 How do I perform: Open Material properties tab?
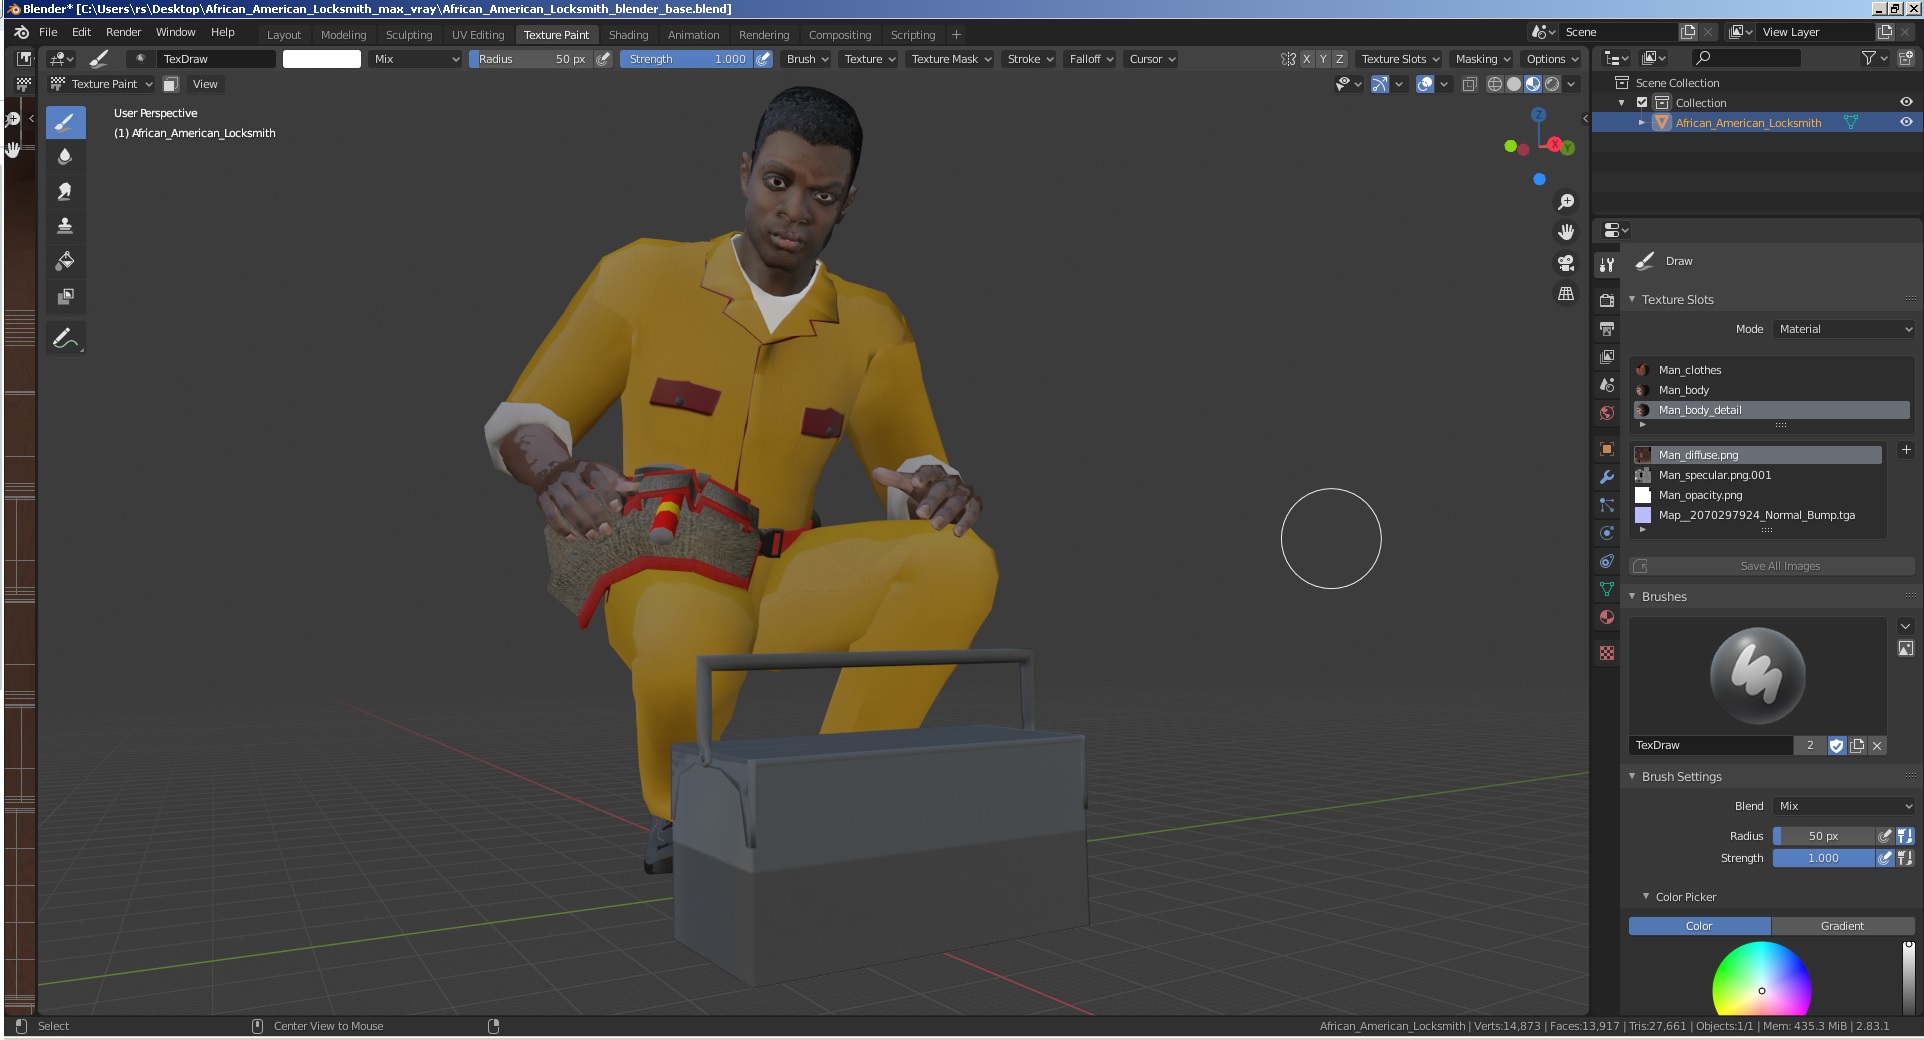[1607, 617]
